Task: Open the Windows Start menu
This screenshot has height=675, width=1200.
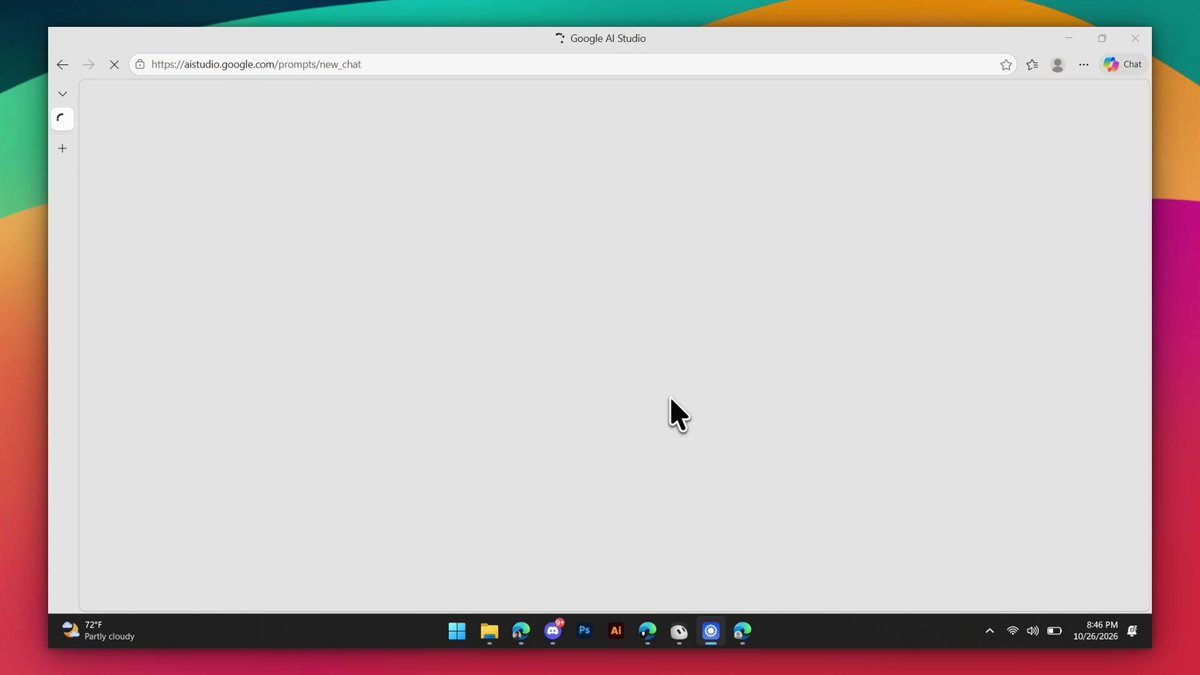Action: pos(457,630)
